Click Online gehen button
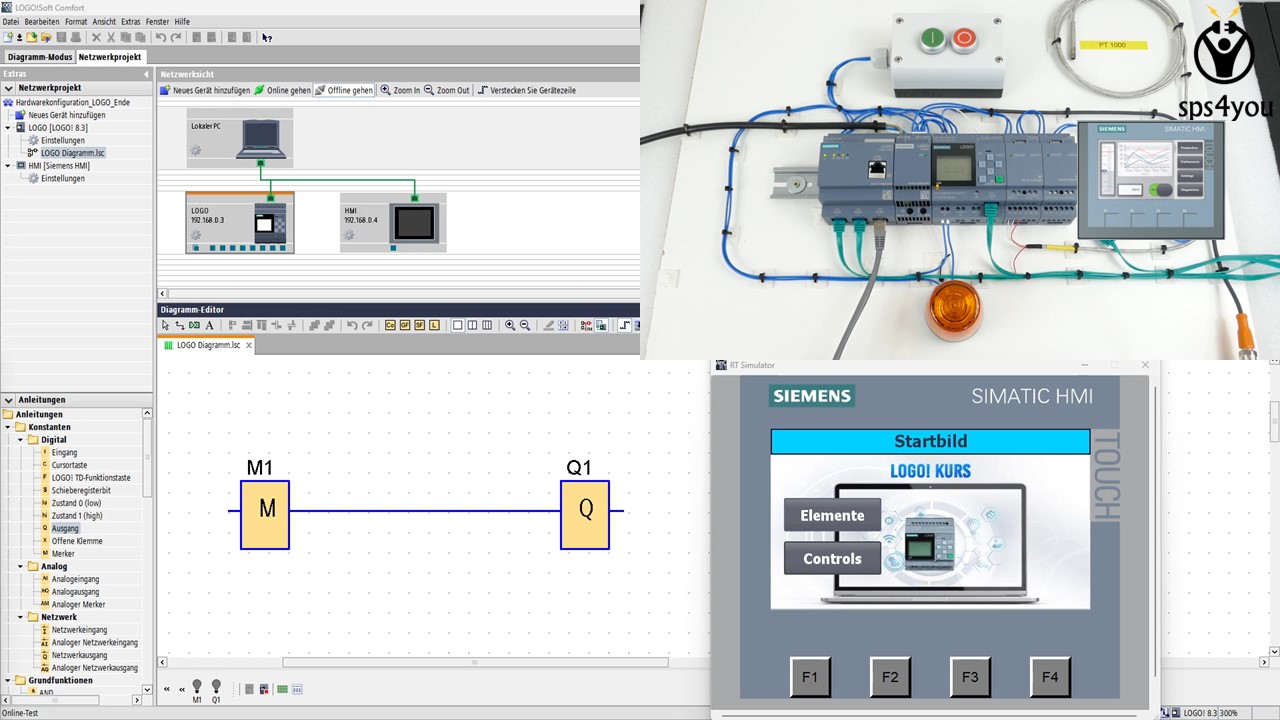 tap(282, 90)
